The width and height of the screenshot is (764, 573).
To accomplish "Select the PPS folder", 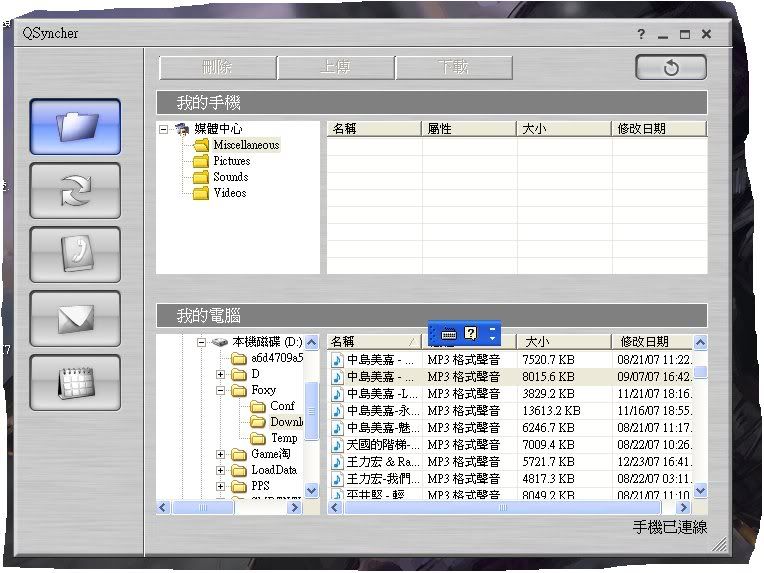I will (260, 486).
